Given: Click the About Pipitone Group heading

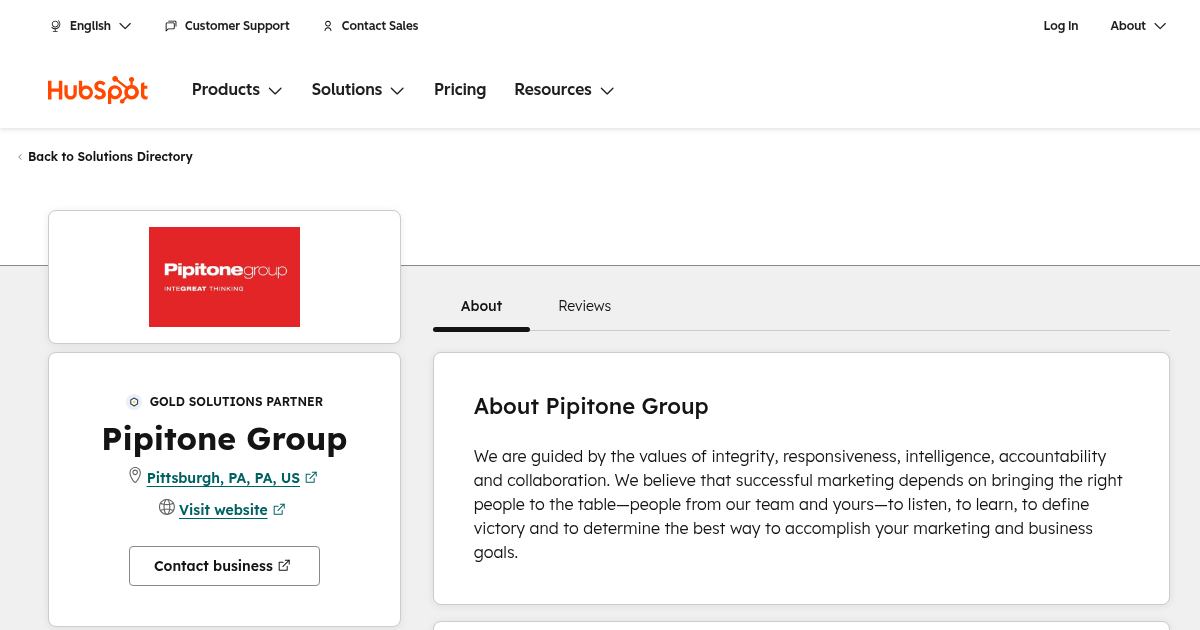Looking at the screenshot, I should click(591, 406).
